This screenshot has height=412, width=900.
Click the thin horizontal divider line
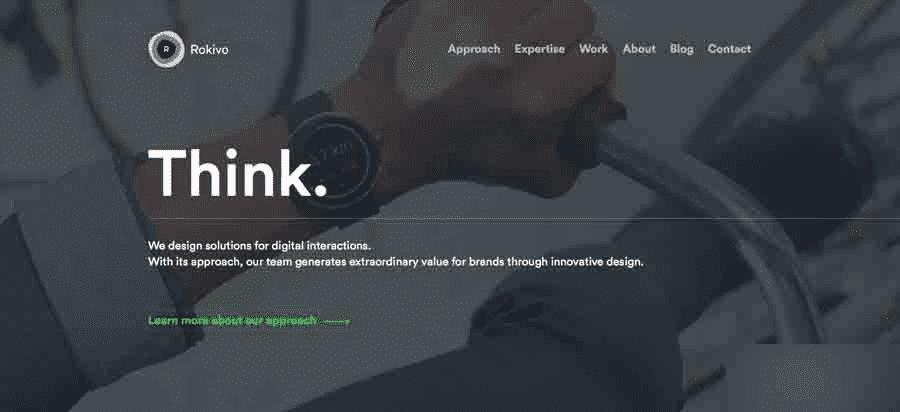click(x=523, y=219)
